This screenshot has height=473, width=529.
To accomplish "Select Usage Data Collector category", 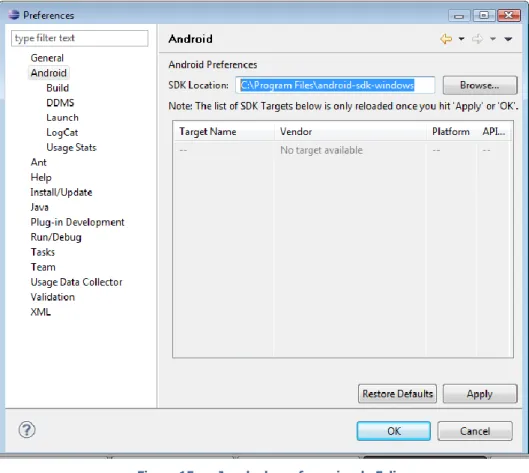I will coord(77,282).
